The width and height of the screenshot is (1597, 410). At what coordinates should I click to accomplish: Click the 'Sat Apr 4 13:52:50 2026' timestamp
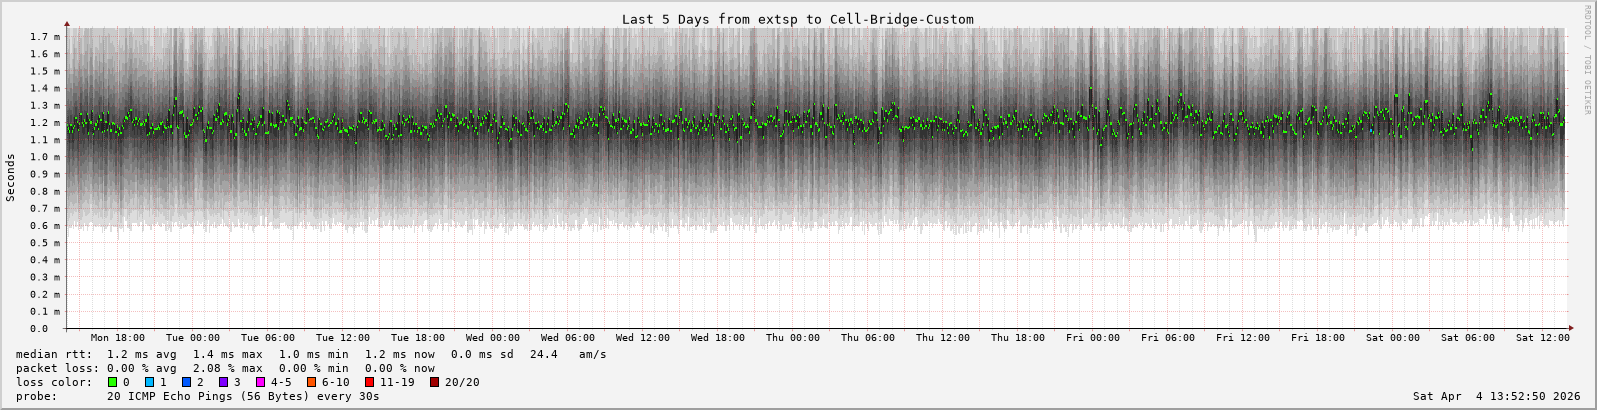[1496, 396]
